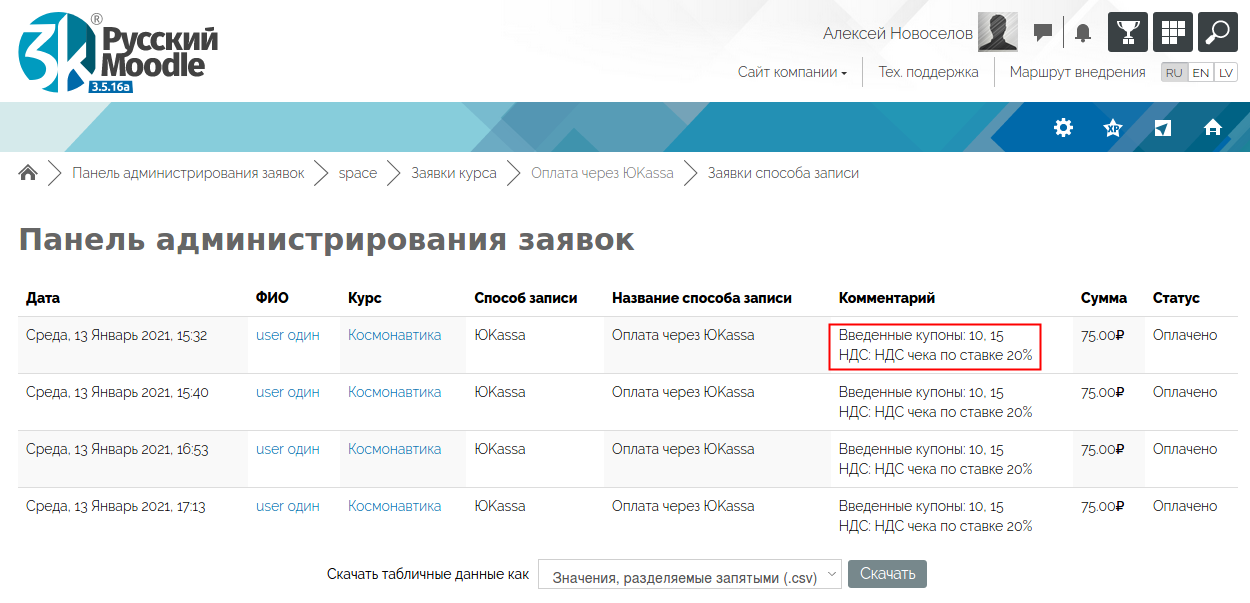This screenshot has width=1250, height=603.
Task: Expand the Сайт компании dropdown menu
Action: point(792,72)
